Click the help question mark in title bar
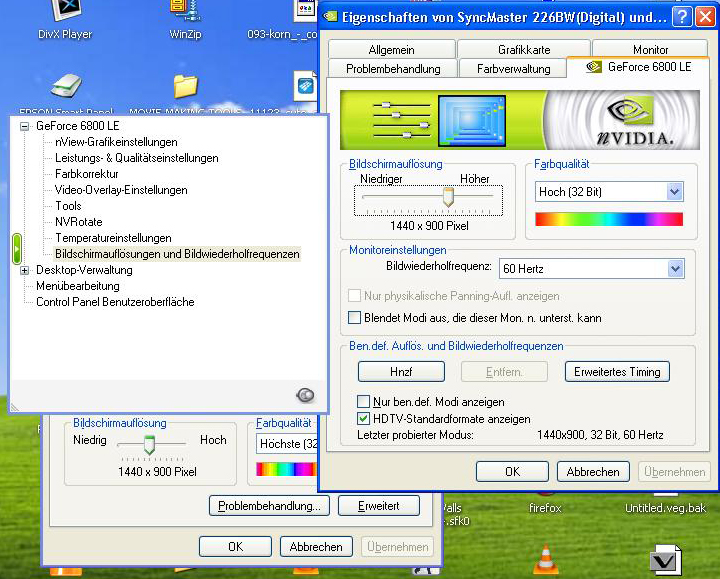The width and height of the screenshot is (720, 579). [x=680, y=17]
